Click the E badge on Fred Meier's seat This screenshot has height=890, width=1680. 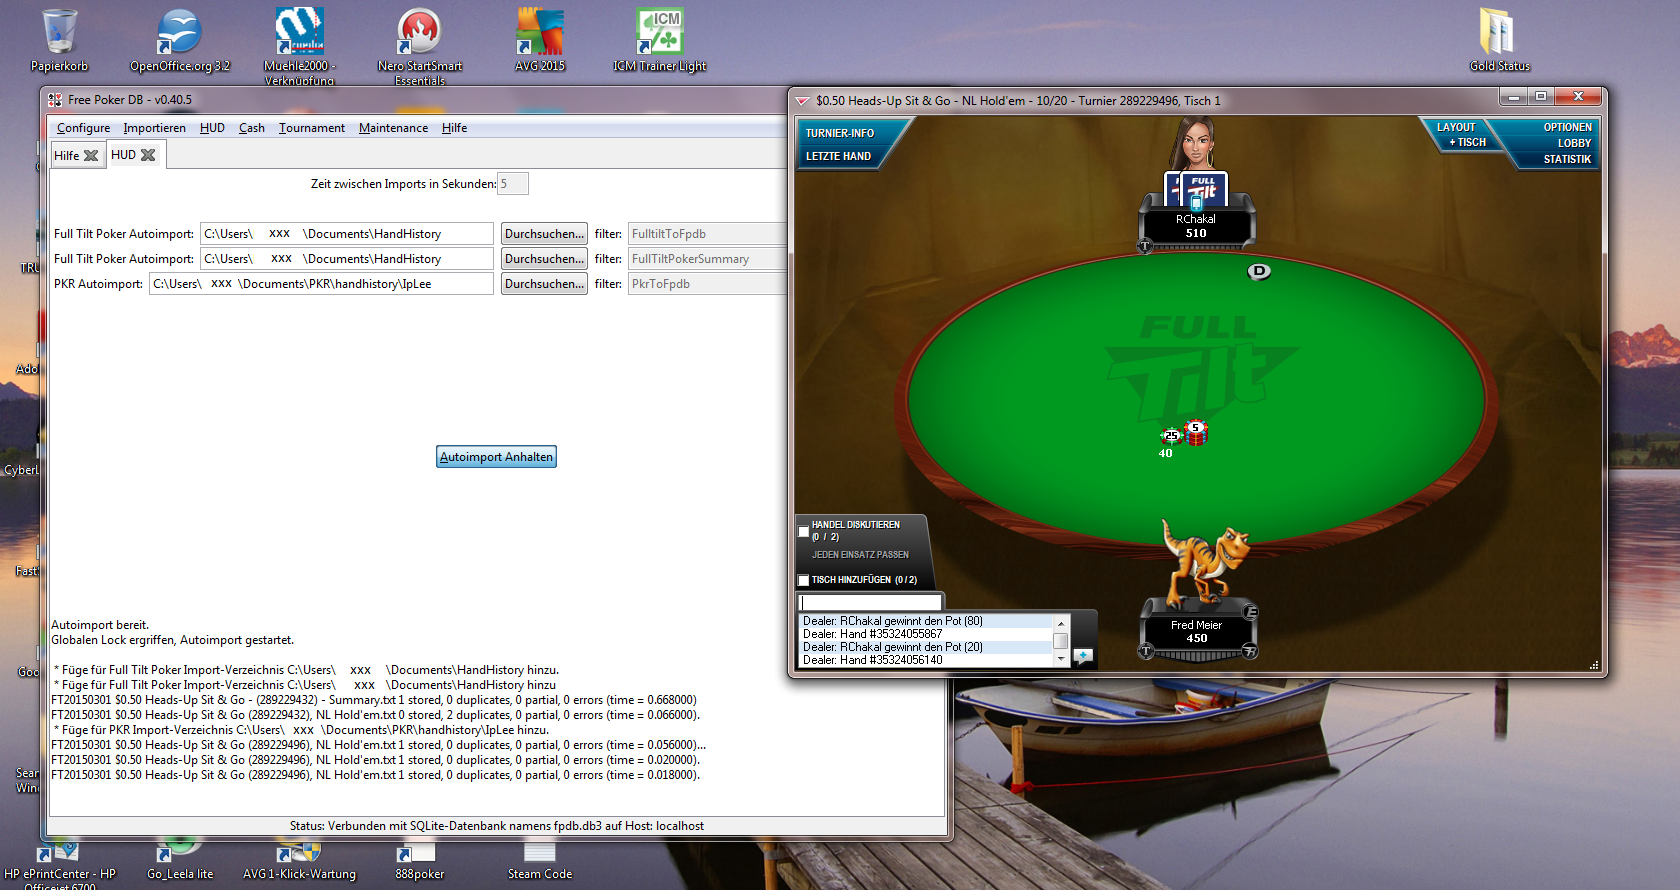point(1250,612)
